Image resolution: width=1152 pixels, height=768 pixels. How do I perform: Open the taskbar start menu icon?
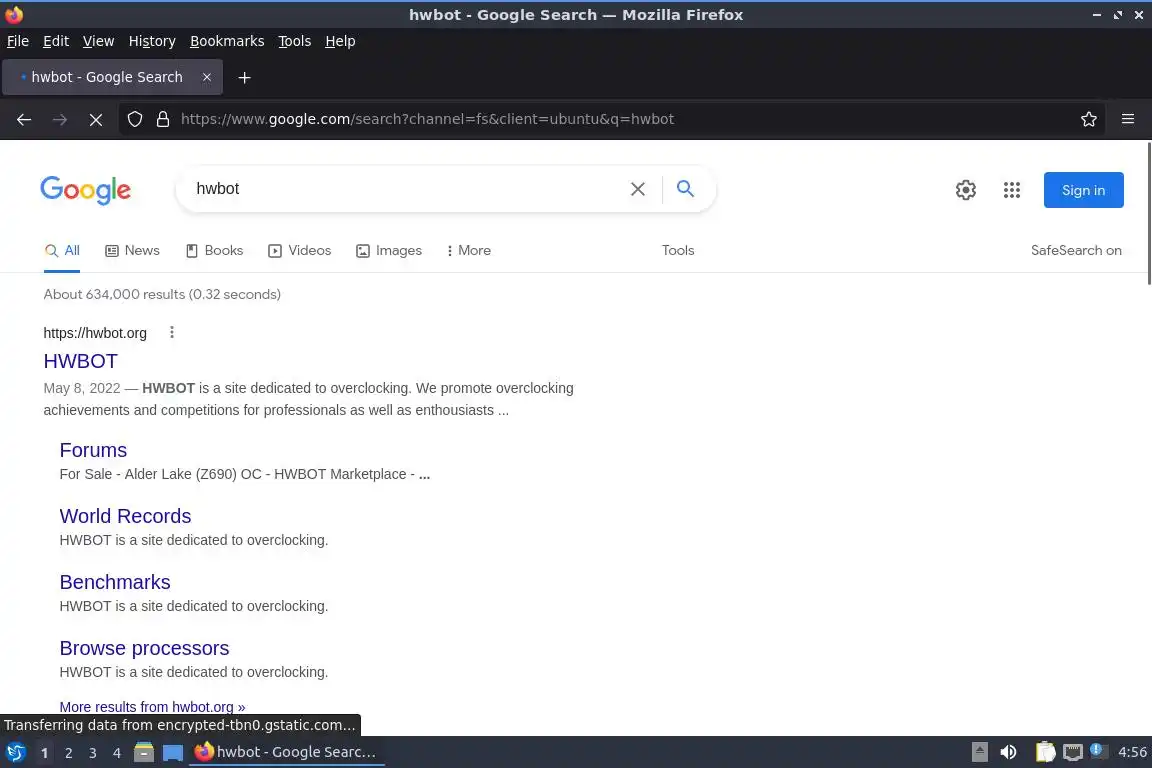tap(15, 753)
